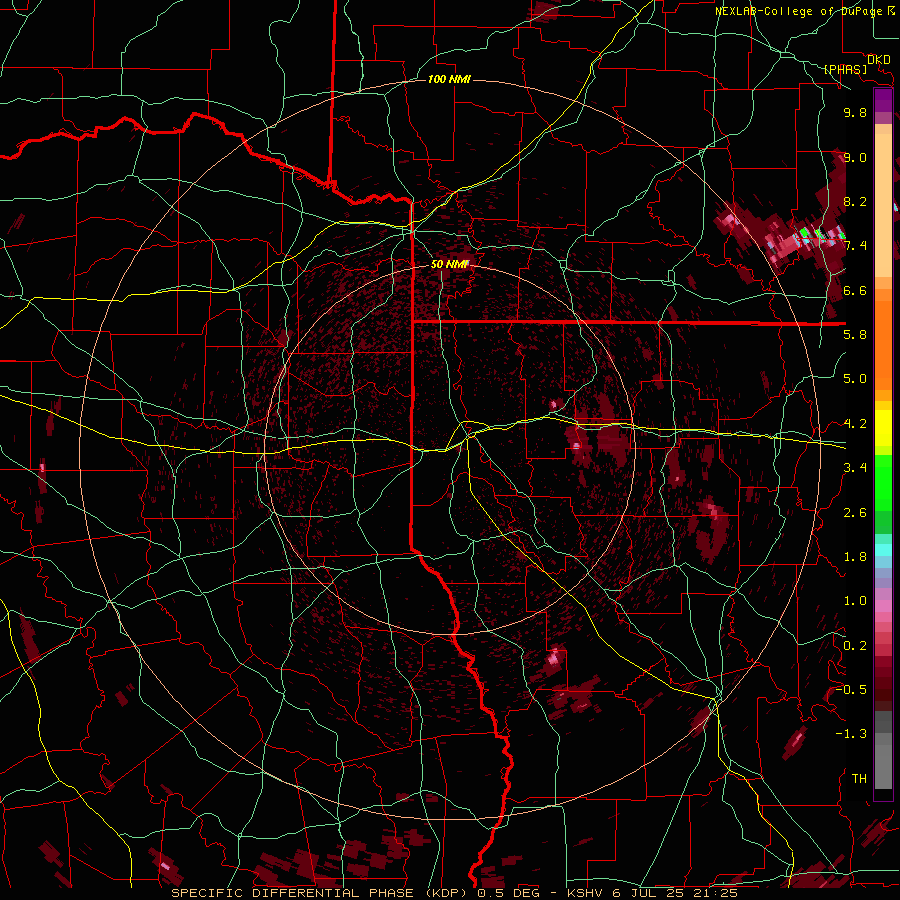Click the DKD label above the color scale
Viewport: 900px width, 900px height.
pos(878,60)
